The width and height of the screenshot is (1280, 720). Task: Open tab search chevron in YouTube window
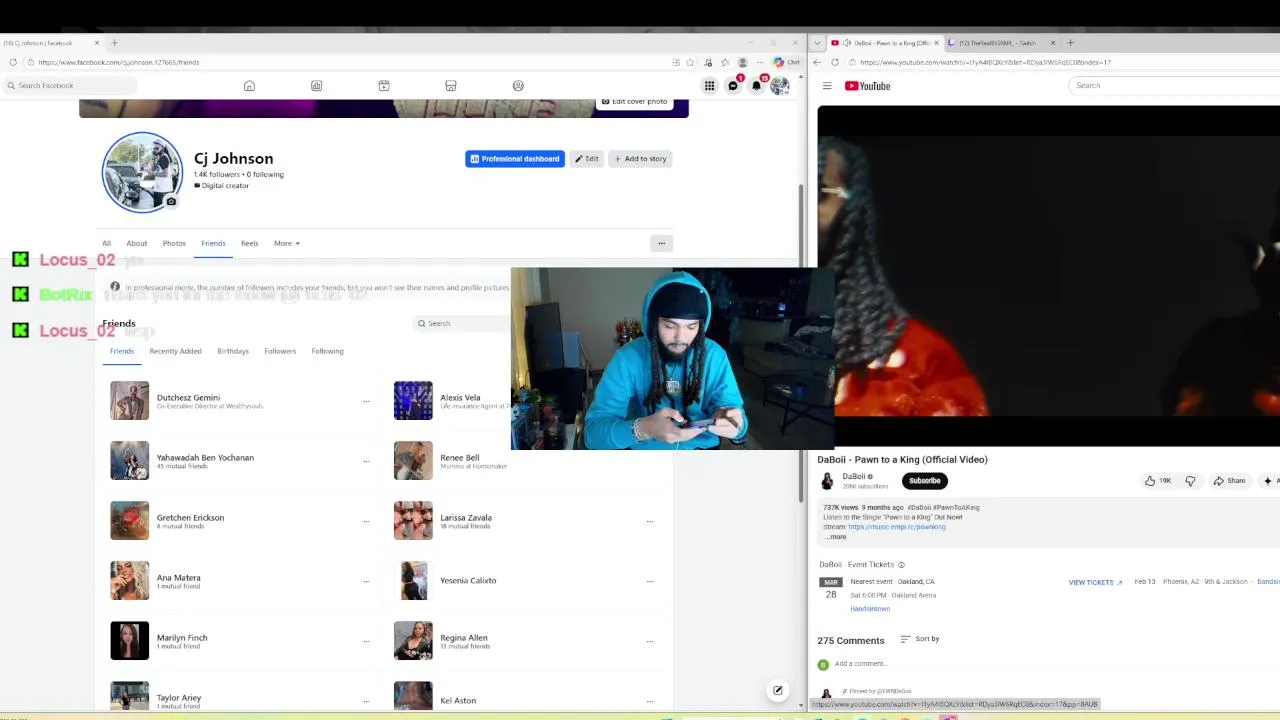818,43
